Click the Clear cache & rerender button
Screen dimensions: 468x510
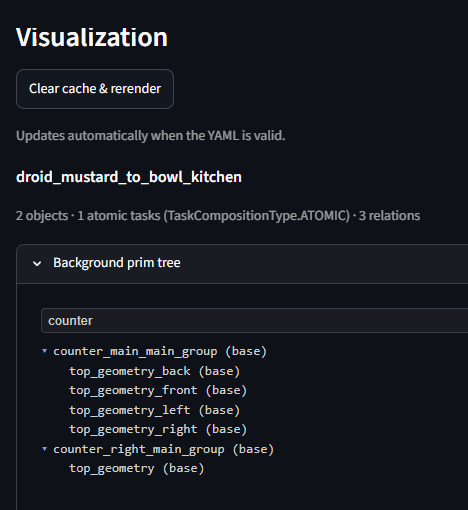coord(95,89)
